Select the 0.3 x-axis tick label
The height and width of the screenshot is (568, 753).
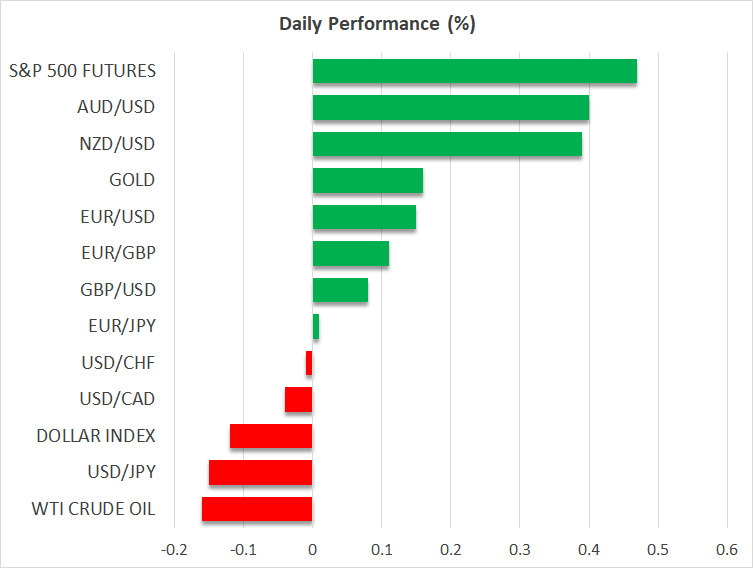coord(519,549)
